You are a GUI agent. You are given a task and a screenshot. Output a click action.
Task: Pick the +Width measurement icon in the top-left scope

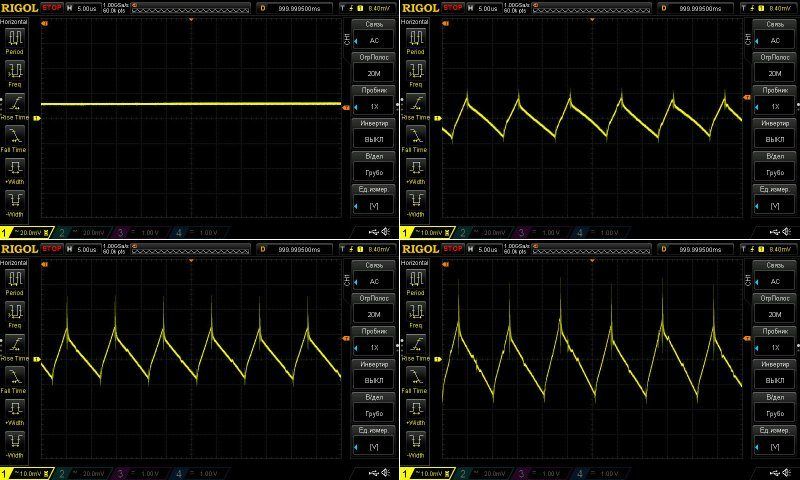(x=15, y=168)
